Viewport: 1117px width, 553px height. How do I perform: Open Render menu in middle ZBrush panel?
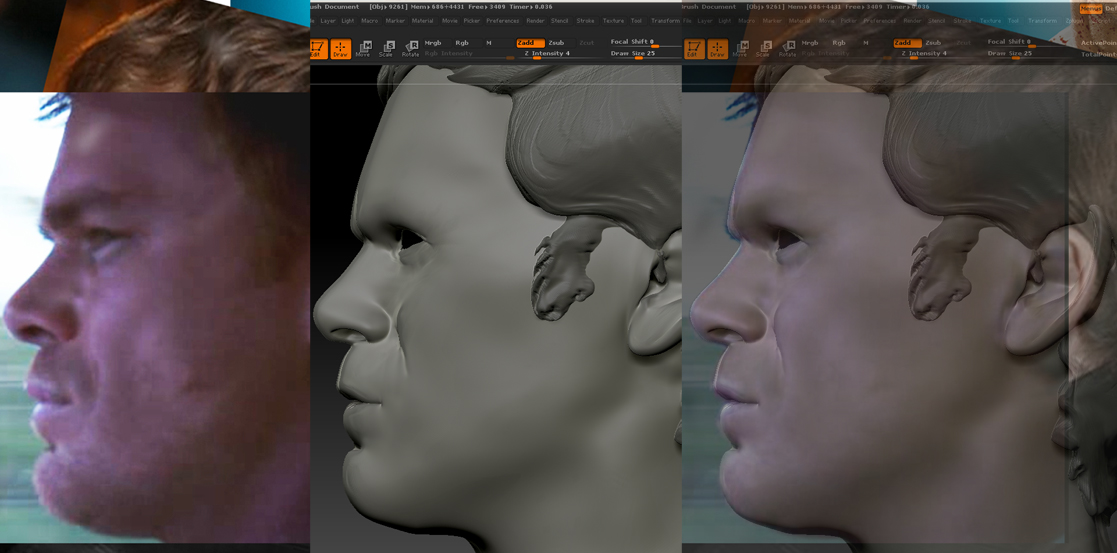[x=535, y=21]
